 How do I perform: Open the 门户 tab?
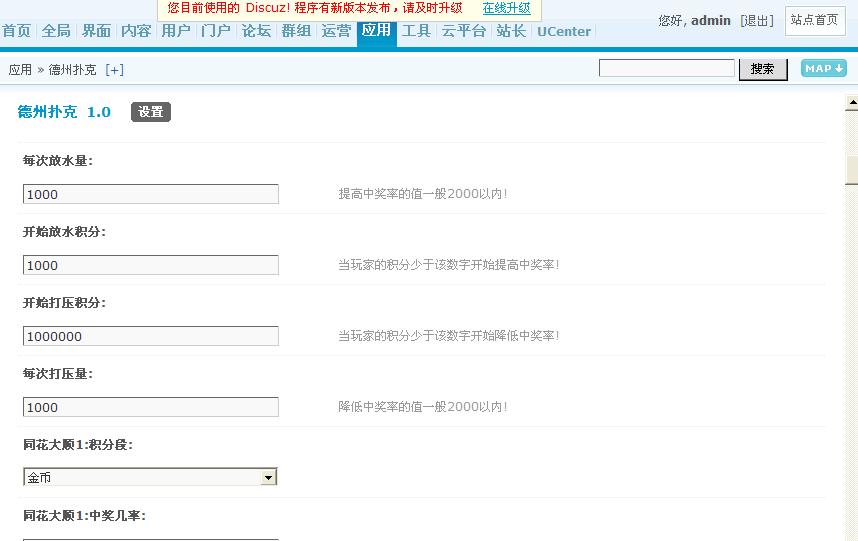216,31
